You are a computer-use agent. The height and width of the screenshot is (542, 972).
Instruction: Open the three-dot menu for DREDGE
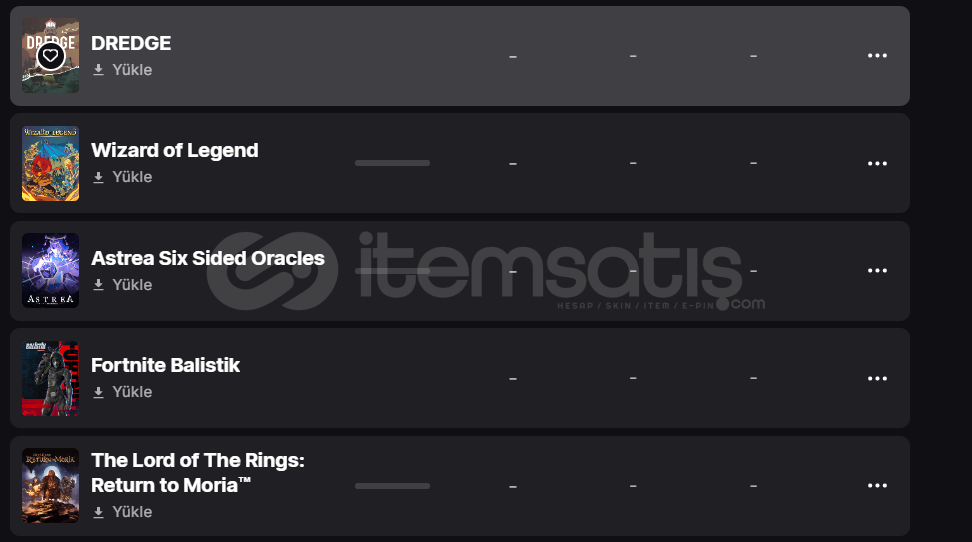[x=877, y=56]
